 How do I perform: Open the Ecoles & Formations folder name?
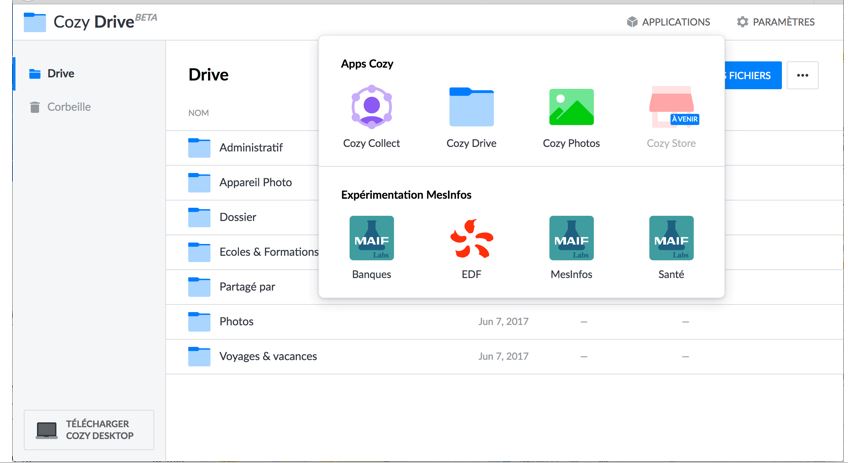pyautogui.click(x=269, y=252)
